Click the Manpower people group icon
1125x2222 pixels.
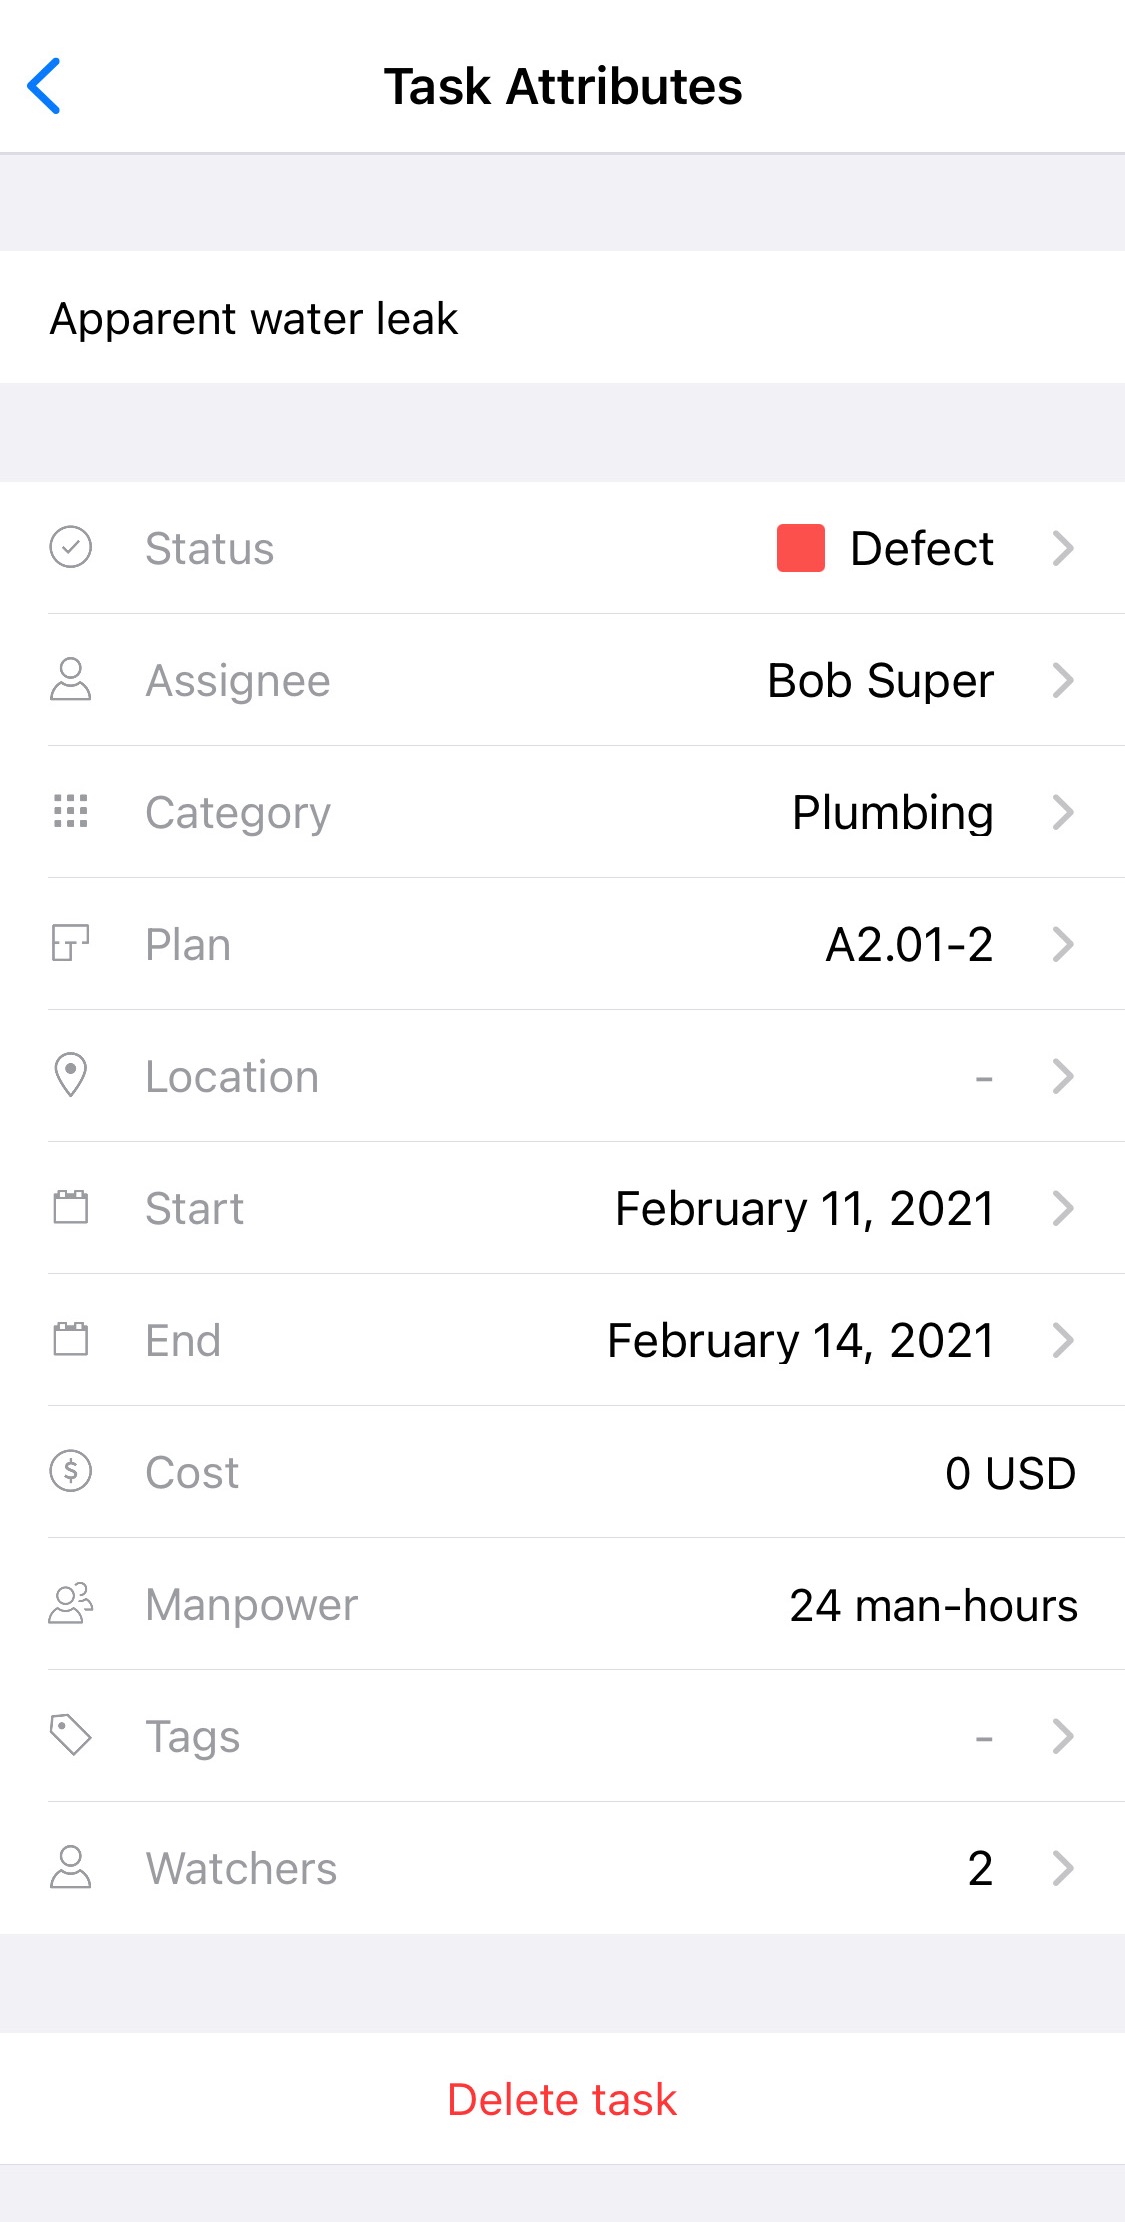point(71,1604)
